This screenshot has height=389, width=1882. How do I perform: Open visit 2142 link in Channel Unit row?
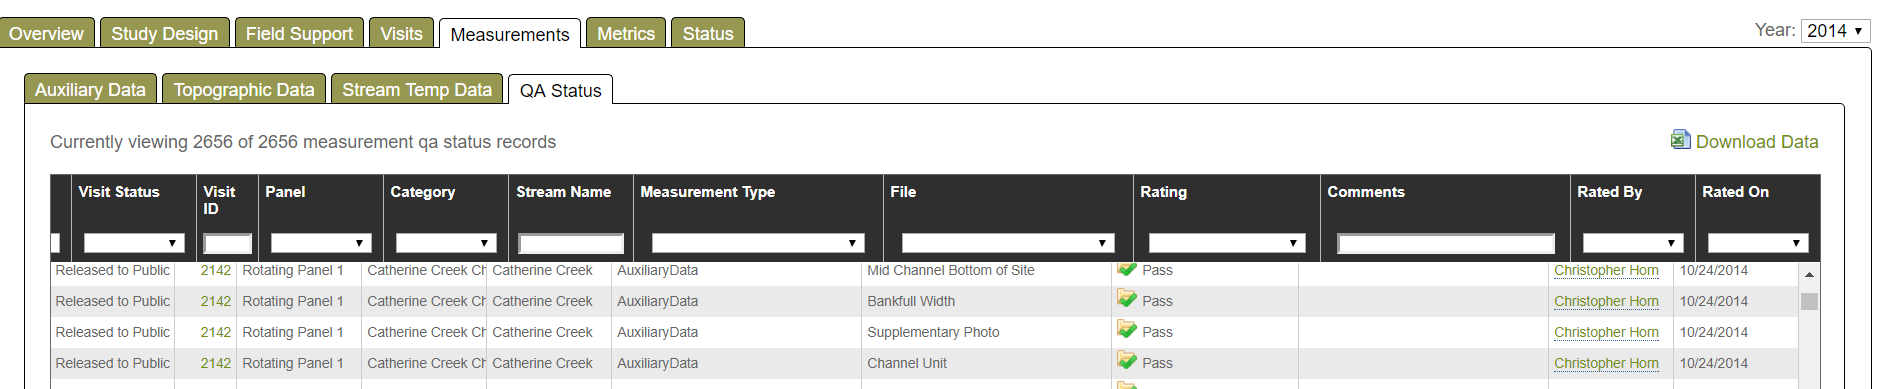(215, 363)
